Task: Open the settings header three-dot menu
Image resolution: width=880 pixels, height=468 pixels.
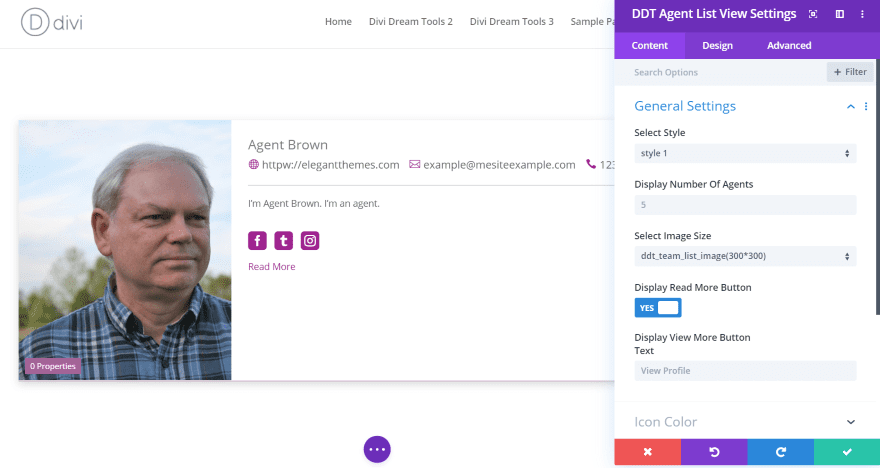Action: coord(863,14)
